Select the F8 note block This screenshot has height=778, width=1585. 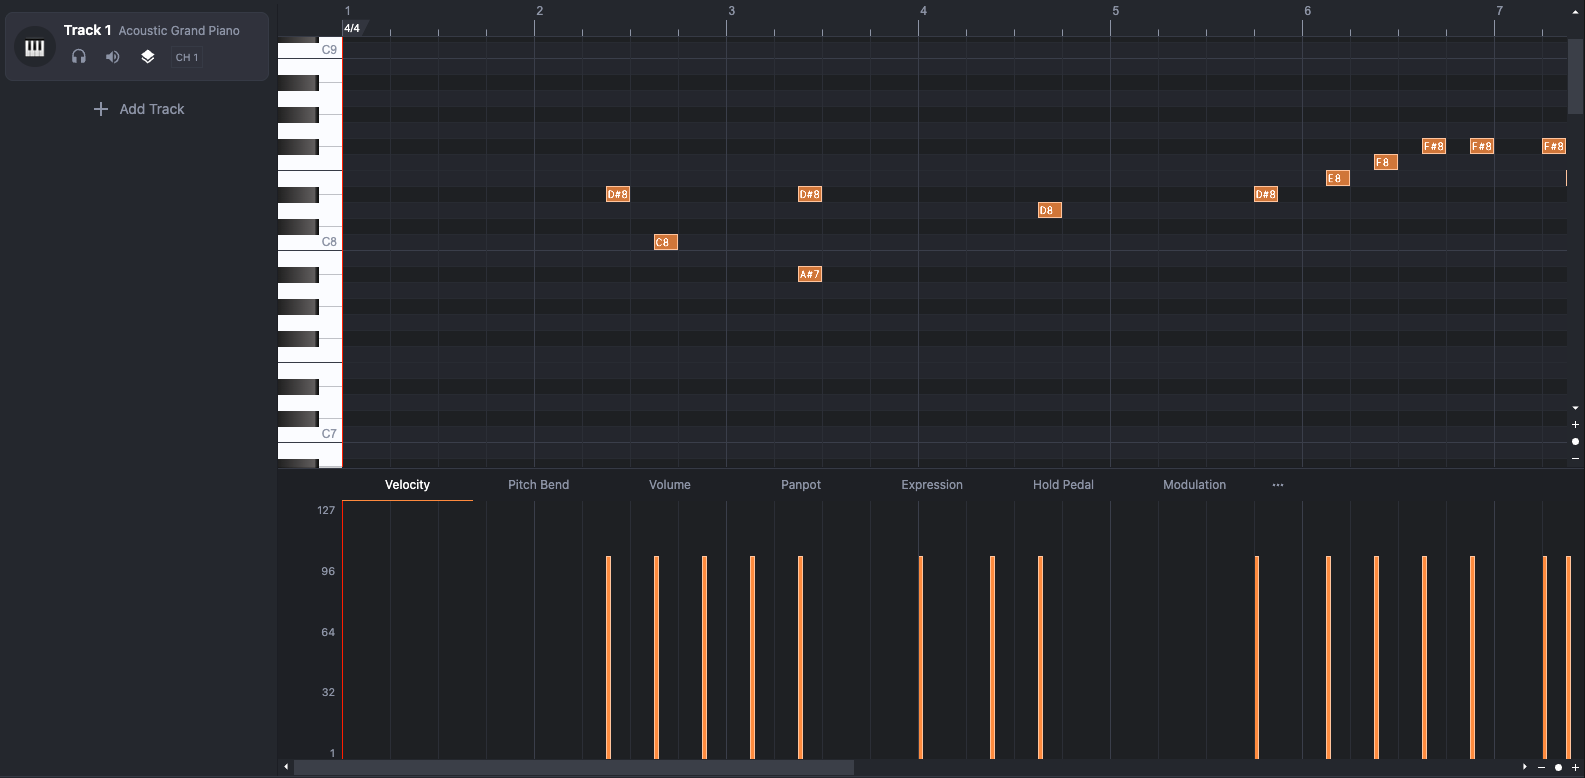click(x=1385, y=162)
